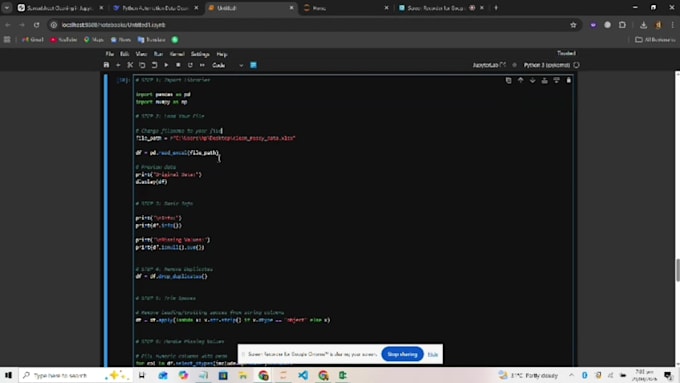
Task: Switch to the Screen Recorder browser tab
Action: 441,8
